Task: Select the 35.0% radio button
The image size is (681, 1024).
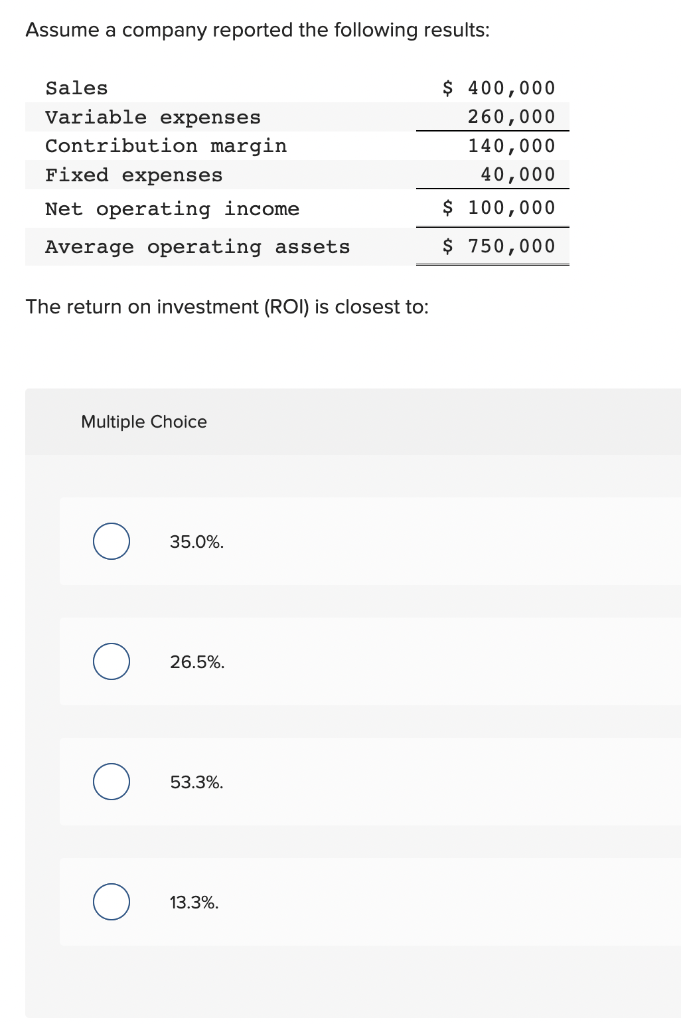Action: click(111, 541)
